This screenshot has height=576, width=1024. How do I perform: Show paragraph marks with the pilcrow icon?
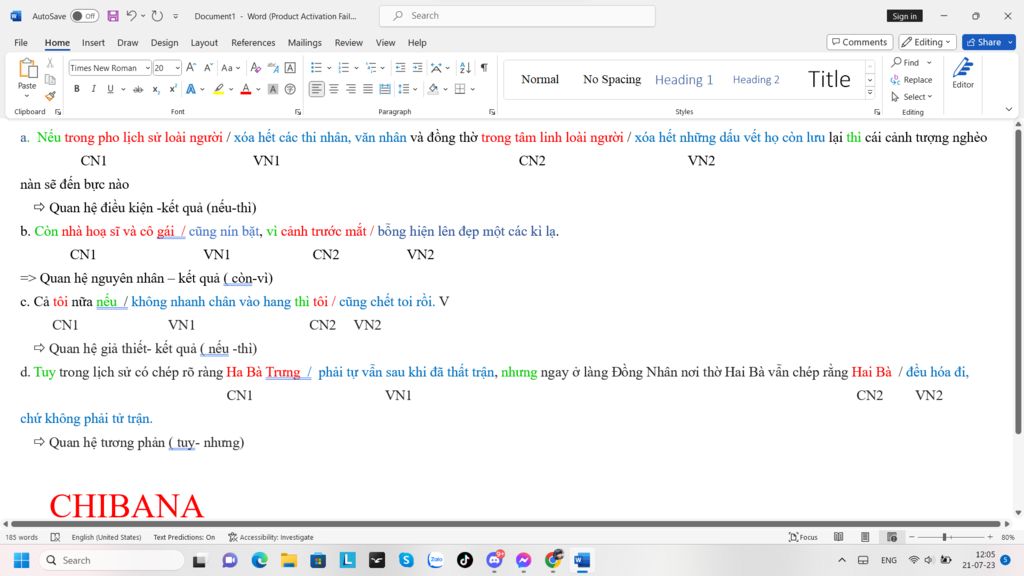coord(484,68)
